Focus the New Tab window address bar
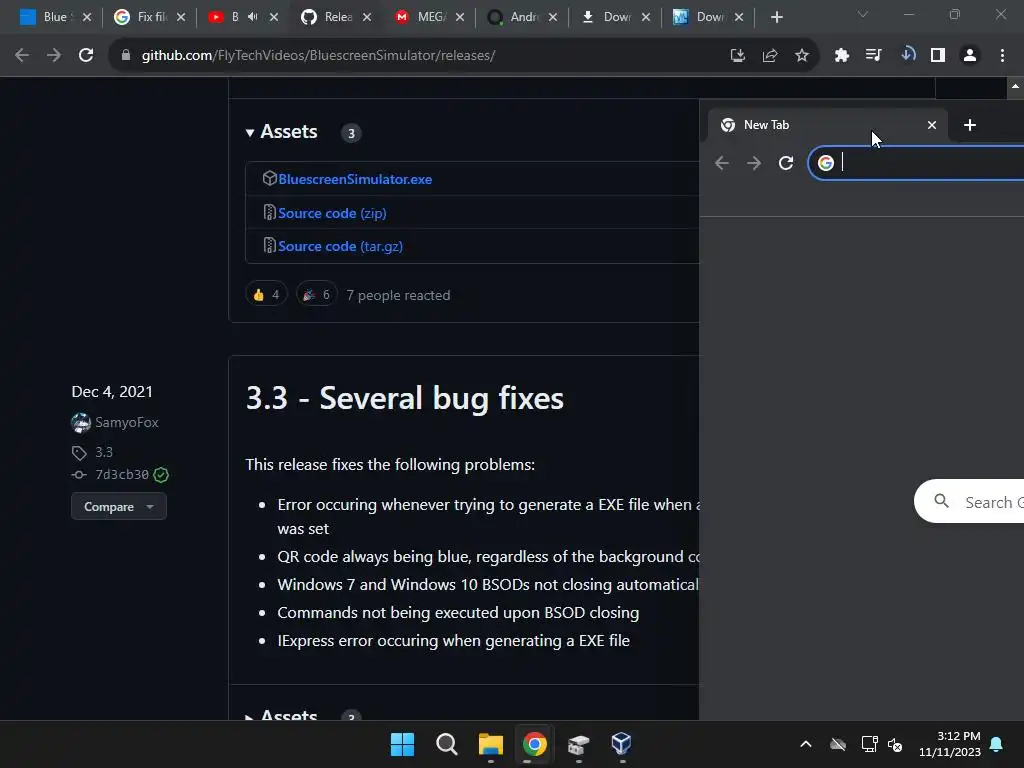 click(x=916, y=163)
